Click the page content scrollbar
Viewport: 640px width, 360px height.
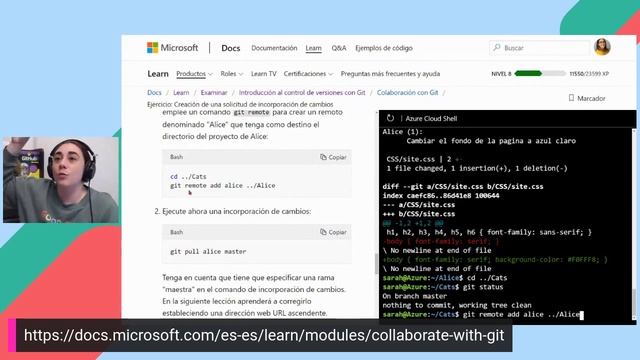(376, 263)
